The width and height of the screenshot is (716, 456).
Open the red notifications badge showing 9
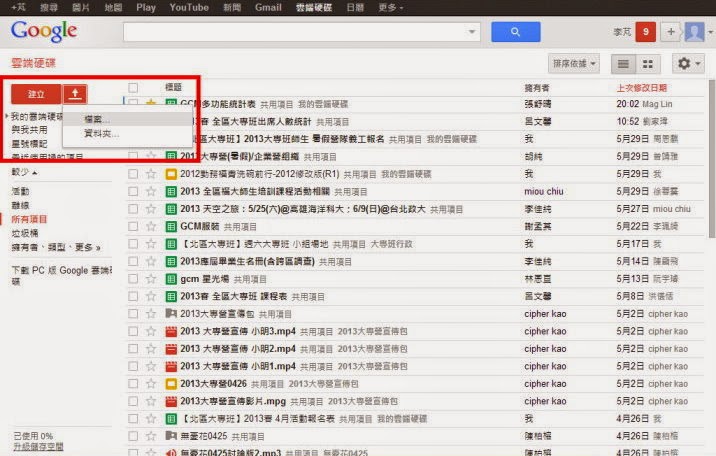tap(645, 31)
